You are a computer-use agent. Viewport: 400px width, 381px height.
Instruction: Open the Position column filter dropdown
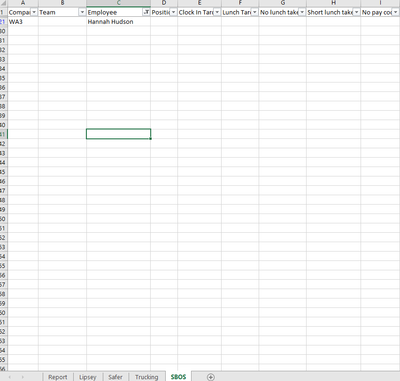click(x=173, y=12)
